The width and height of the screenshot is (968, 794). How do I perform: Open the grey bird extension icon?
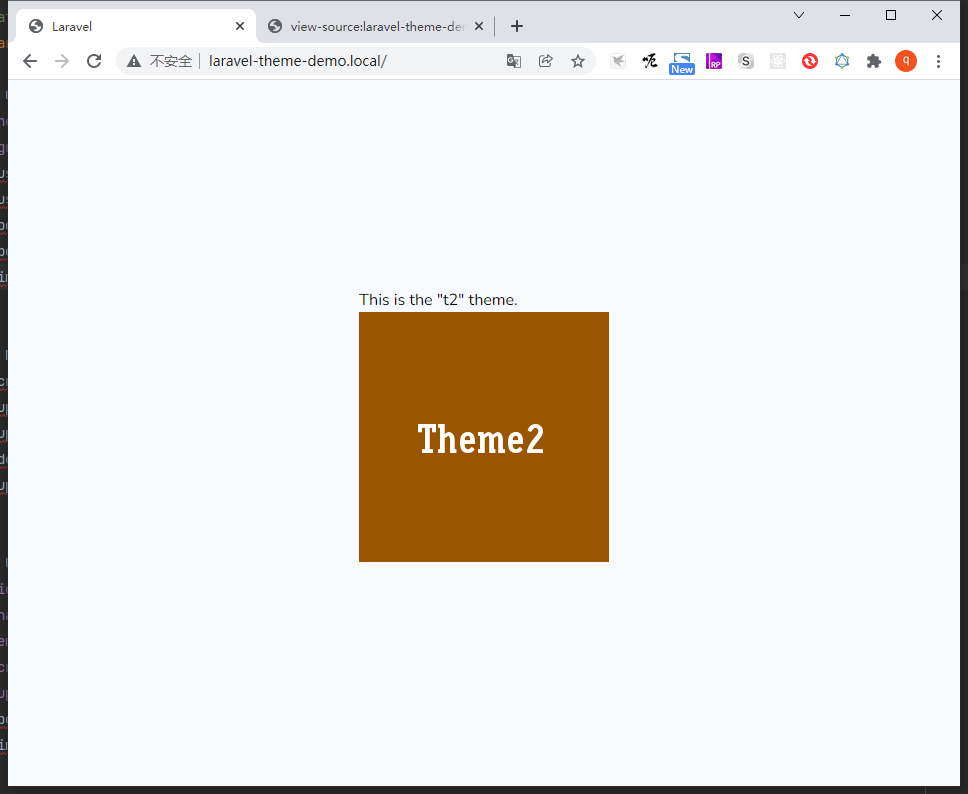click(618, 61)
